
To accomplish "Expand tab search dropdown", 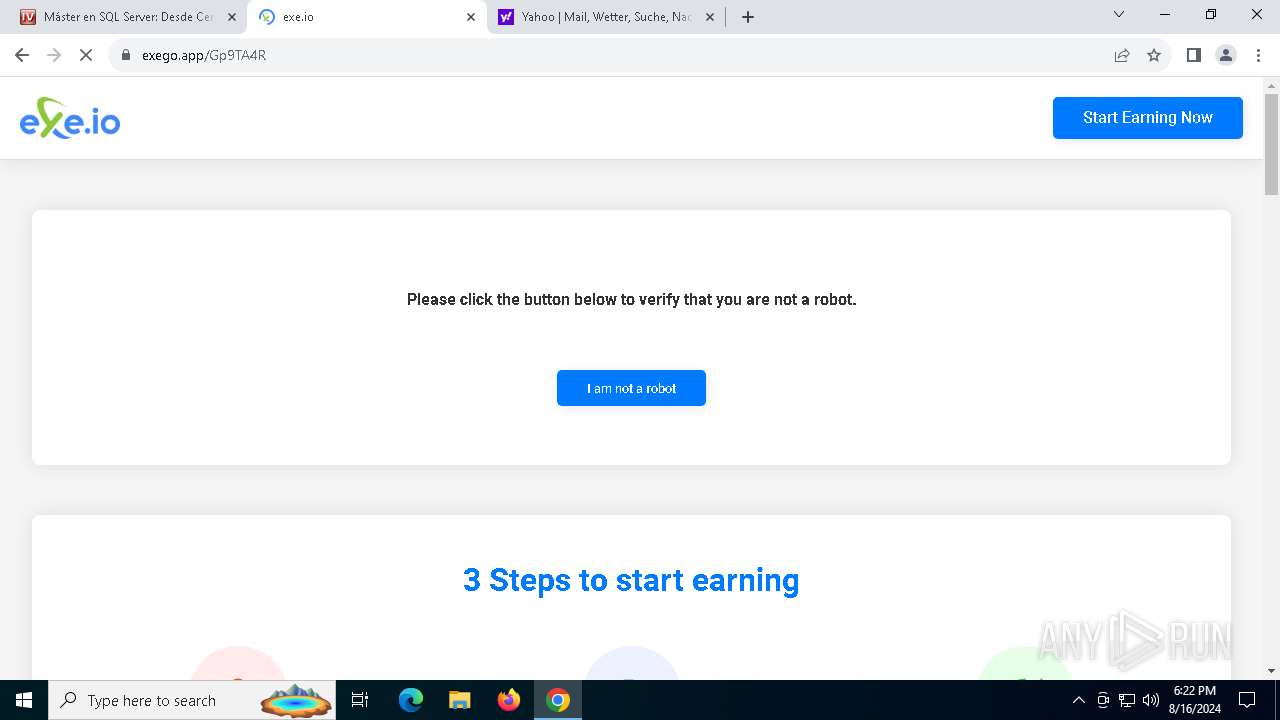I will (1119, 15).
